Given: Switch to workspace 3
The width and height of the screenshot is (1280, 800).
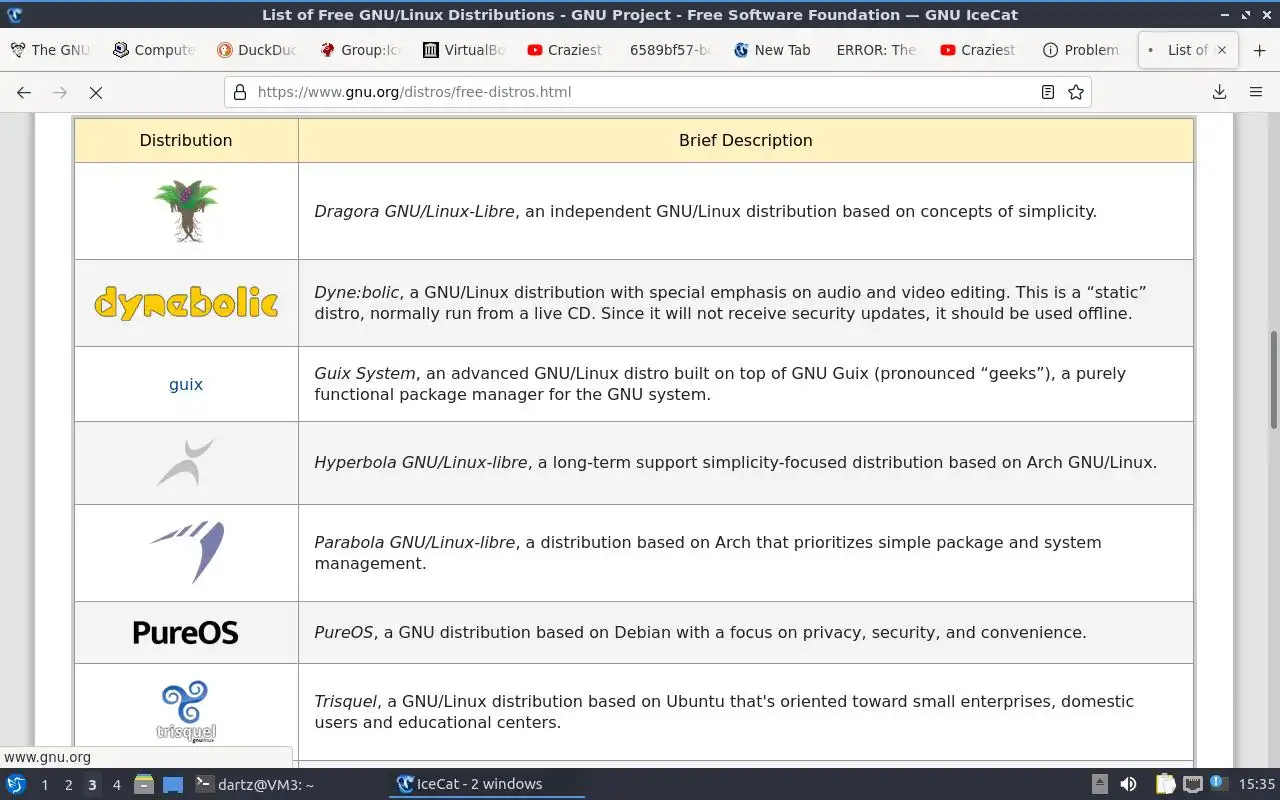Looking at the screenshot, I should (x=92, y=784).
